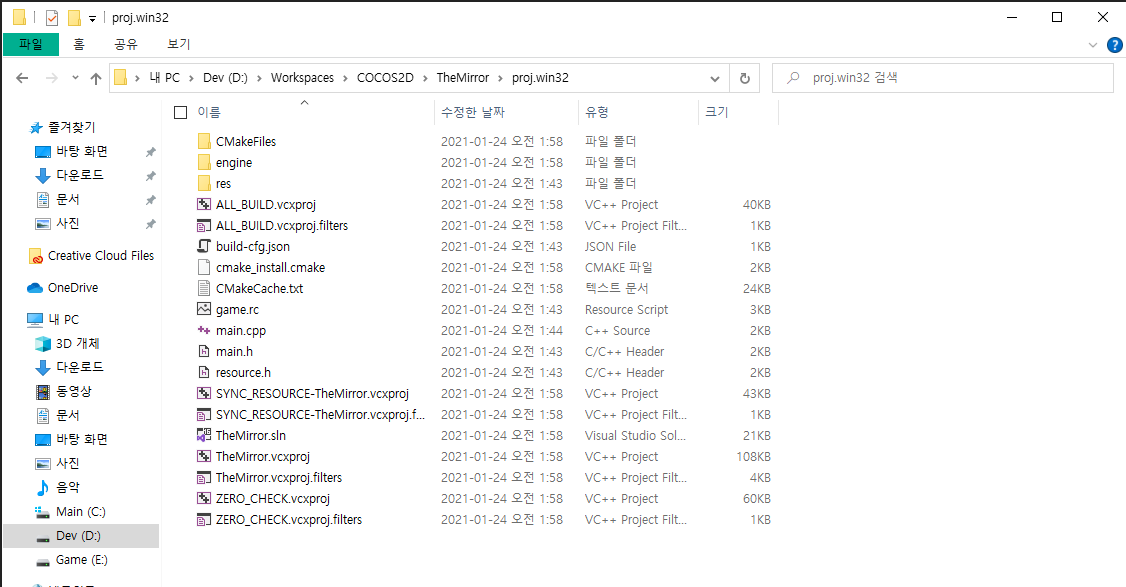Select TheMirror.sln Visual Studio solution icon
Screen dimensions: 1126x587
(204, 435)
